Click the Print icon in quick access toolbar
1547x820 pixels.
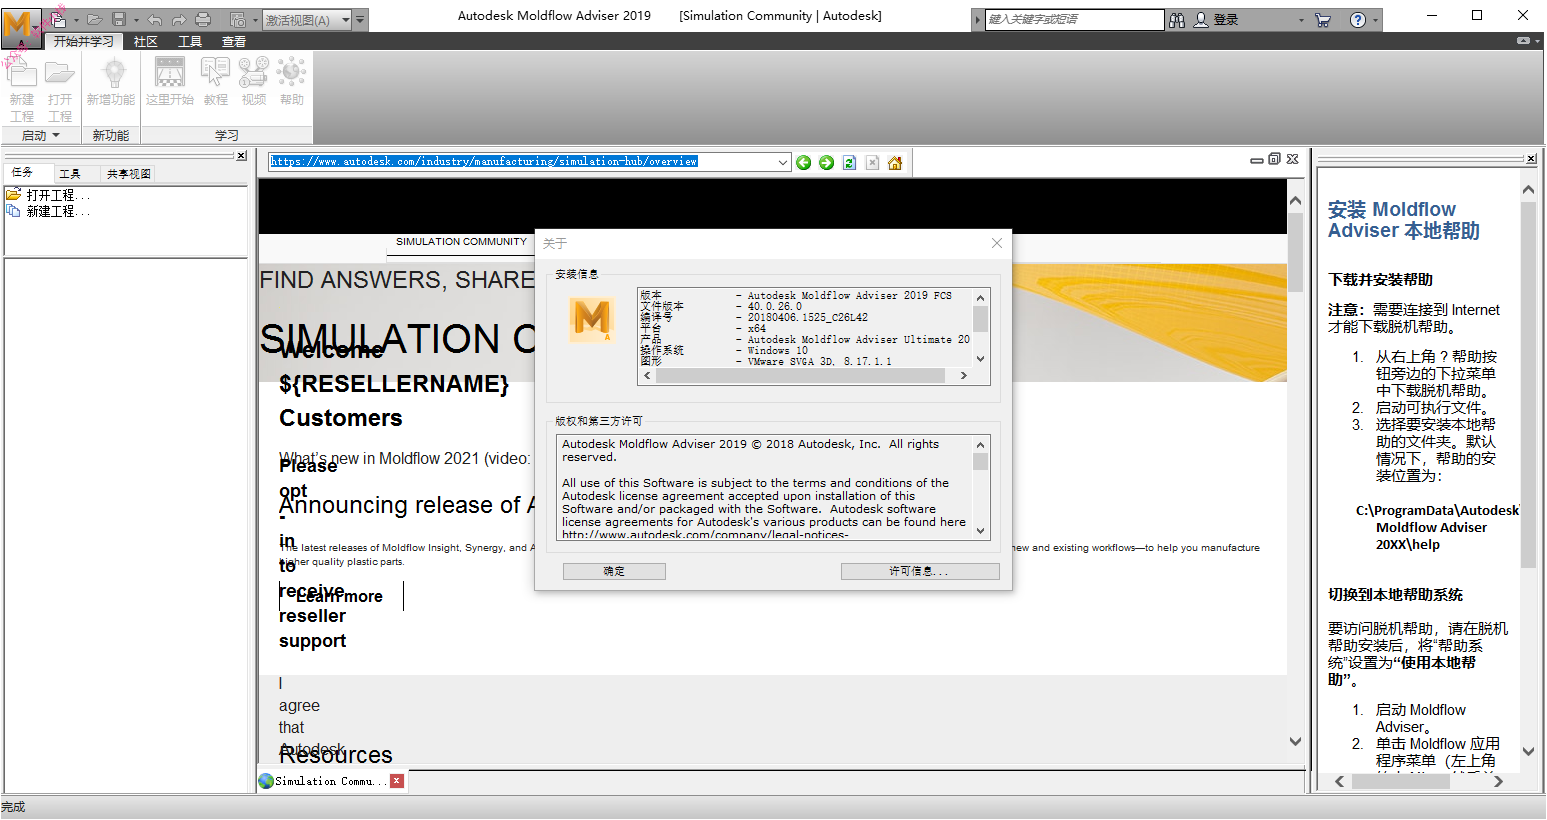(203, 19)
